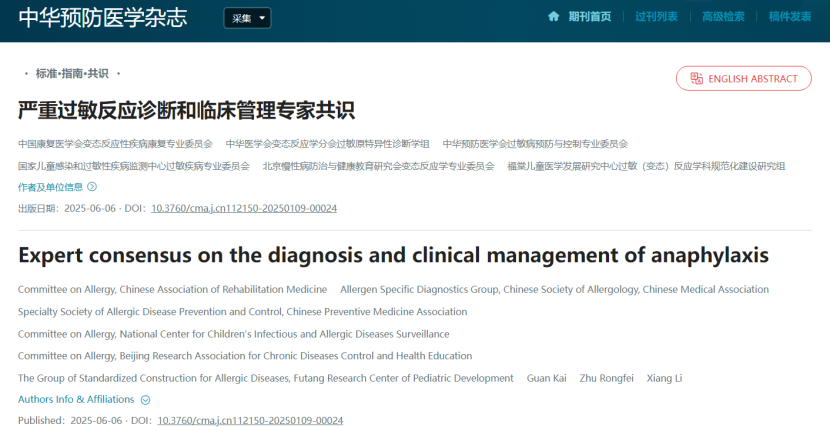This screenshot has width=831, height=431.
Task: Click Beijing Research Association for Chronic Diseases text
Action: click(x=245, y=356)
